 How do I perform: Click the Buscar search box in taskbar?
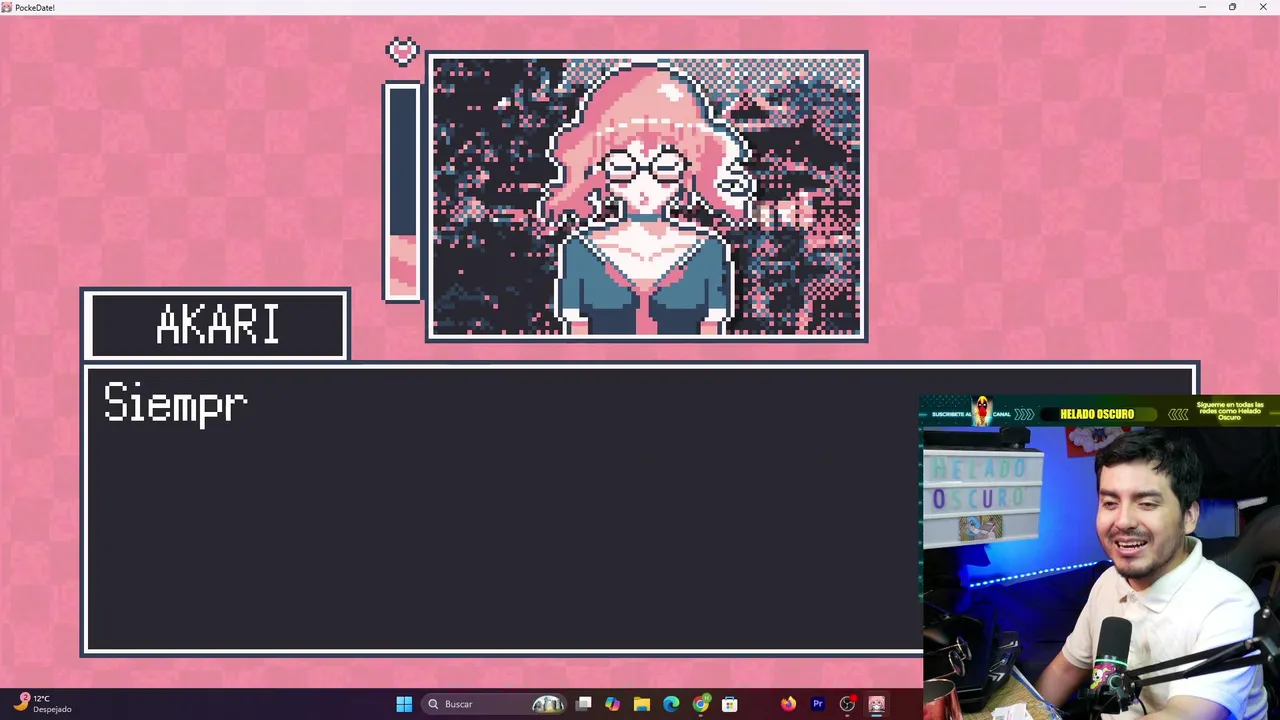[495, 704]
